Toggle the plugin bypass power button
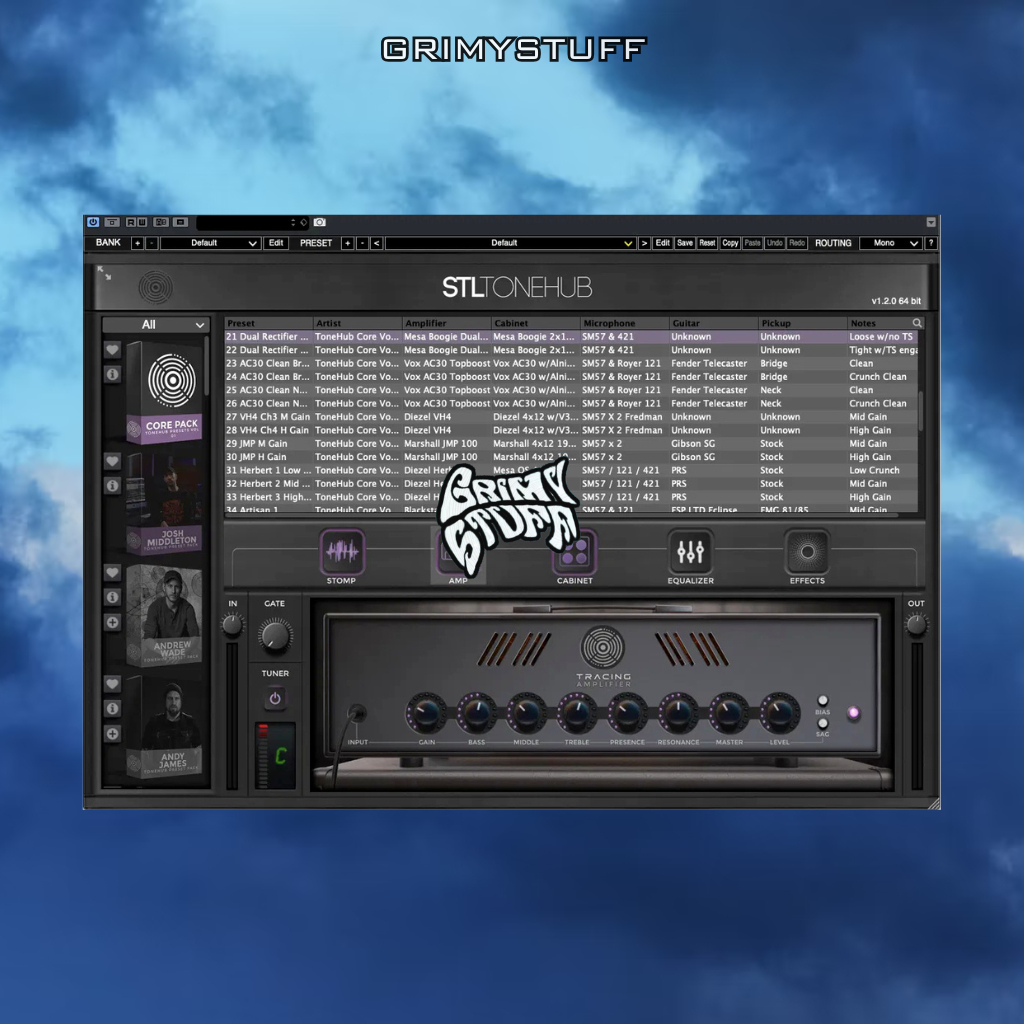This screenshot has width=1024, height=1024. 93,222
